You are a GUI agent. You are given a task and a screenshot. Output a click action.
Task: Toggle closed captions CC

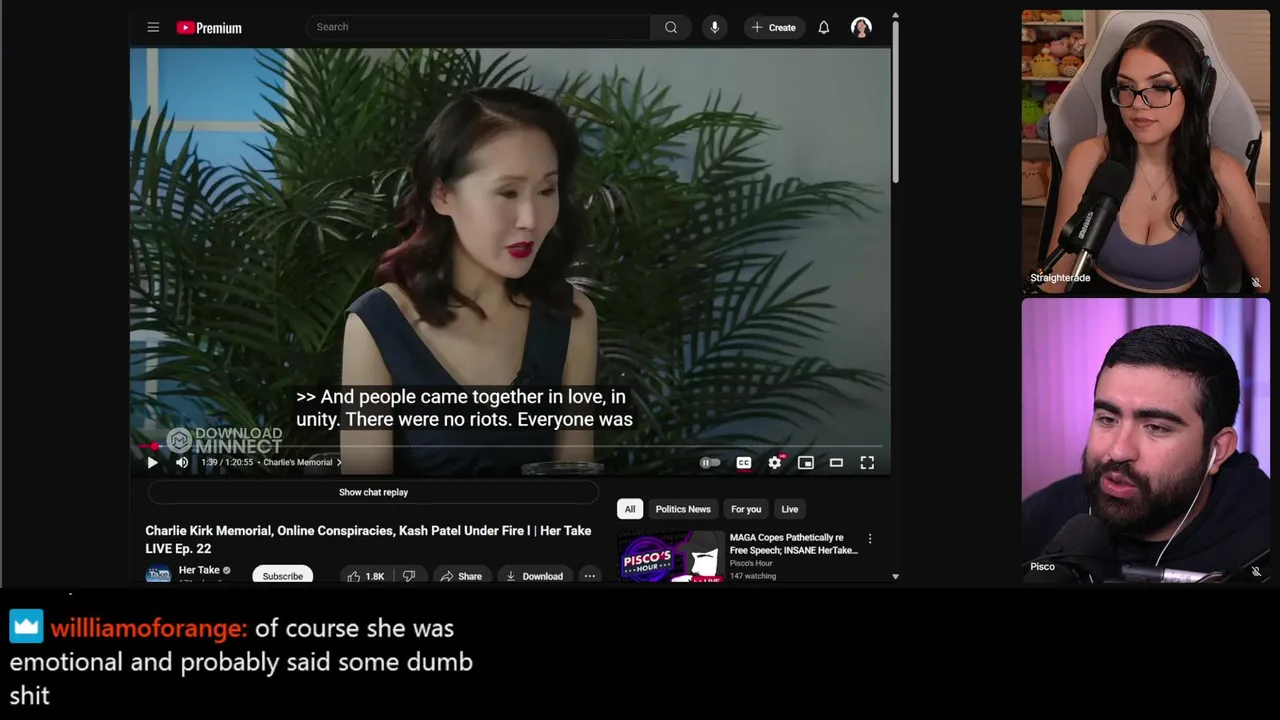743,462
